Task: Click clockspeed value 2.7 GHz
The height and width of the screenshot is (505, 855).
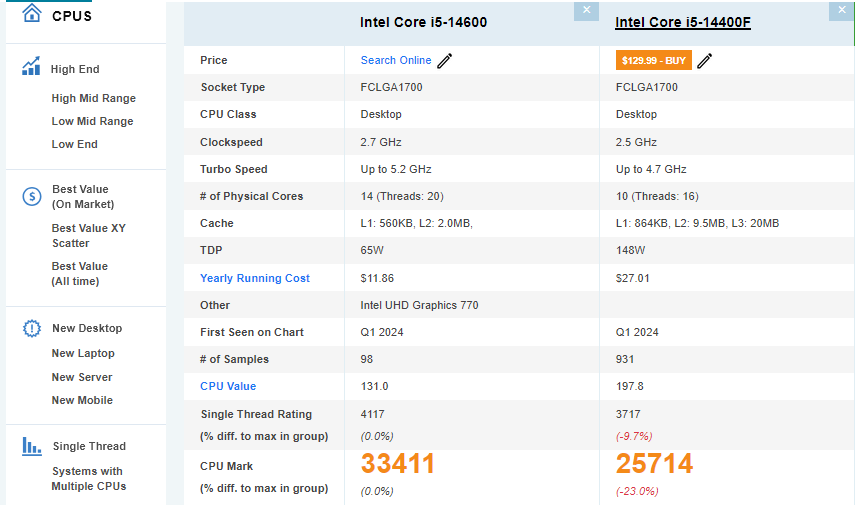Action: point(381,142)
